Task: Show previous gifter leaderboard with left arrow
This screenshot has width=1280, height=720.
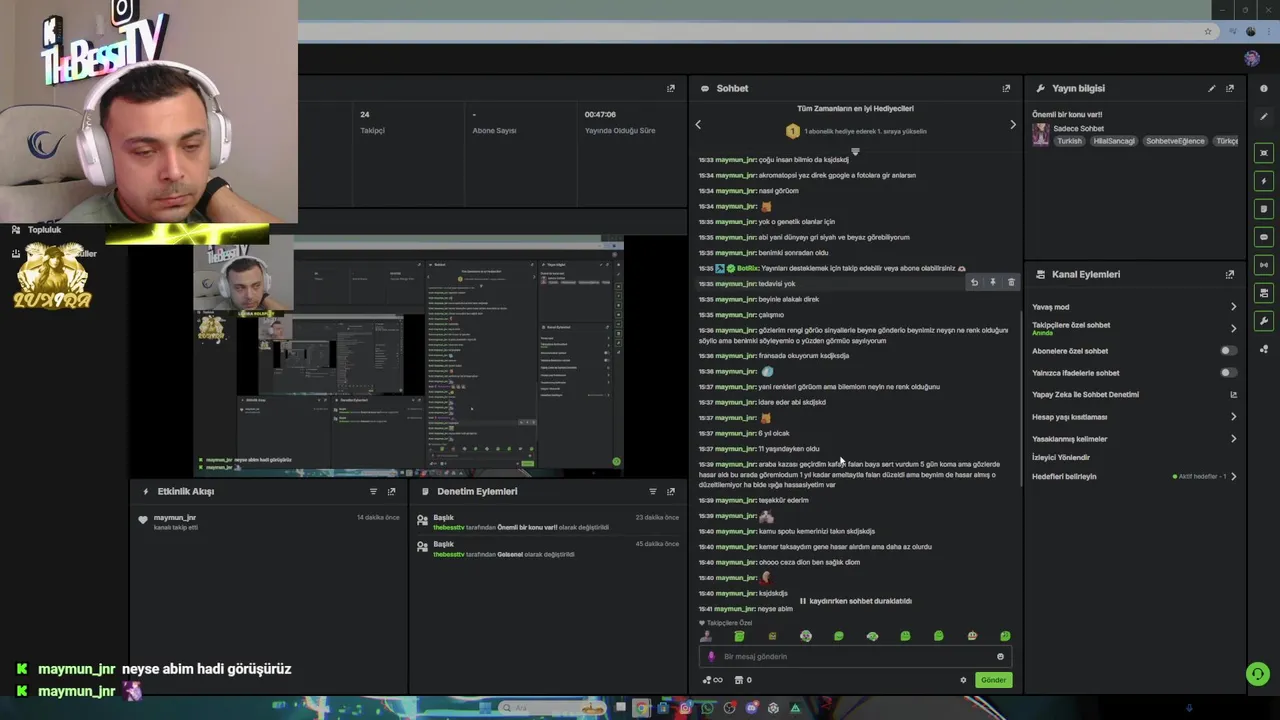Action: (698, 125)
